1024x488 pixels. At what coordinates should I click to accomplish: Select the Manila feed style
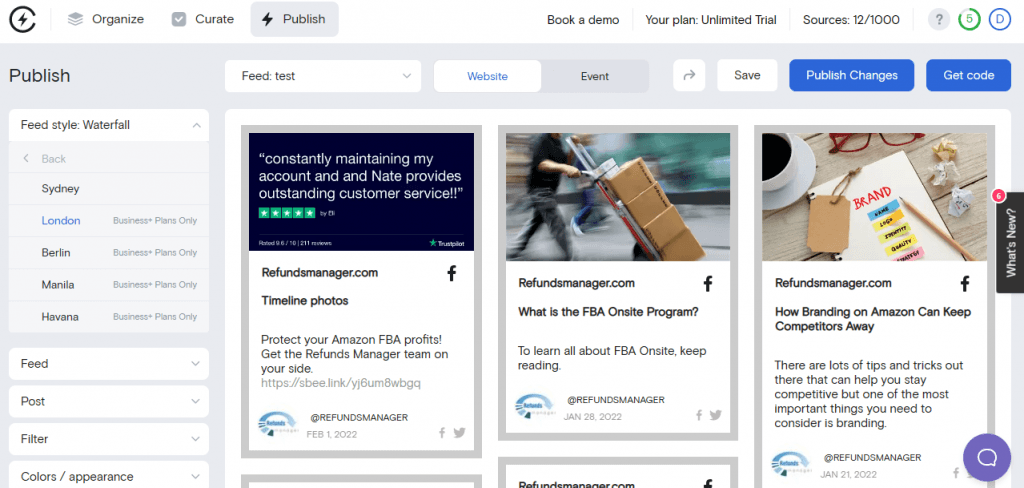[109, 285]
